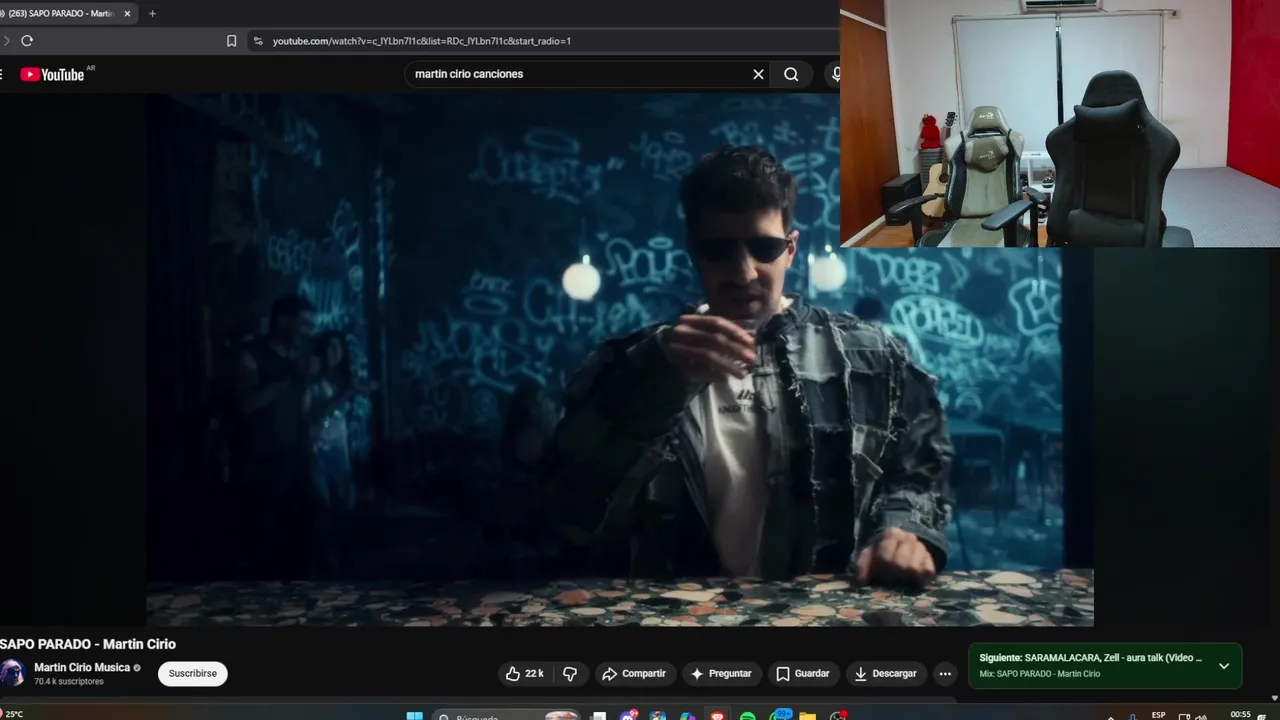Click the 70.4 k suscriptores text
Image resolution: width=1280 pixels, height=720 pixels.
point(69,682)
